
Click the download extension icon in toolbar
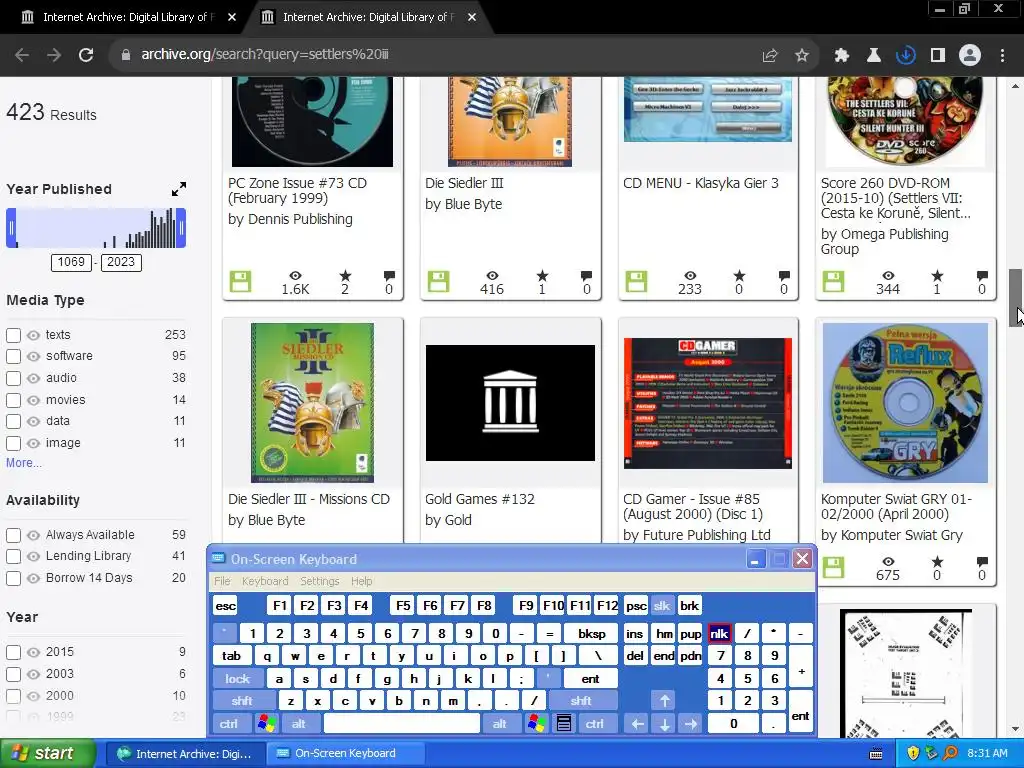coord(906,56)
